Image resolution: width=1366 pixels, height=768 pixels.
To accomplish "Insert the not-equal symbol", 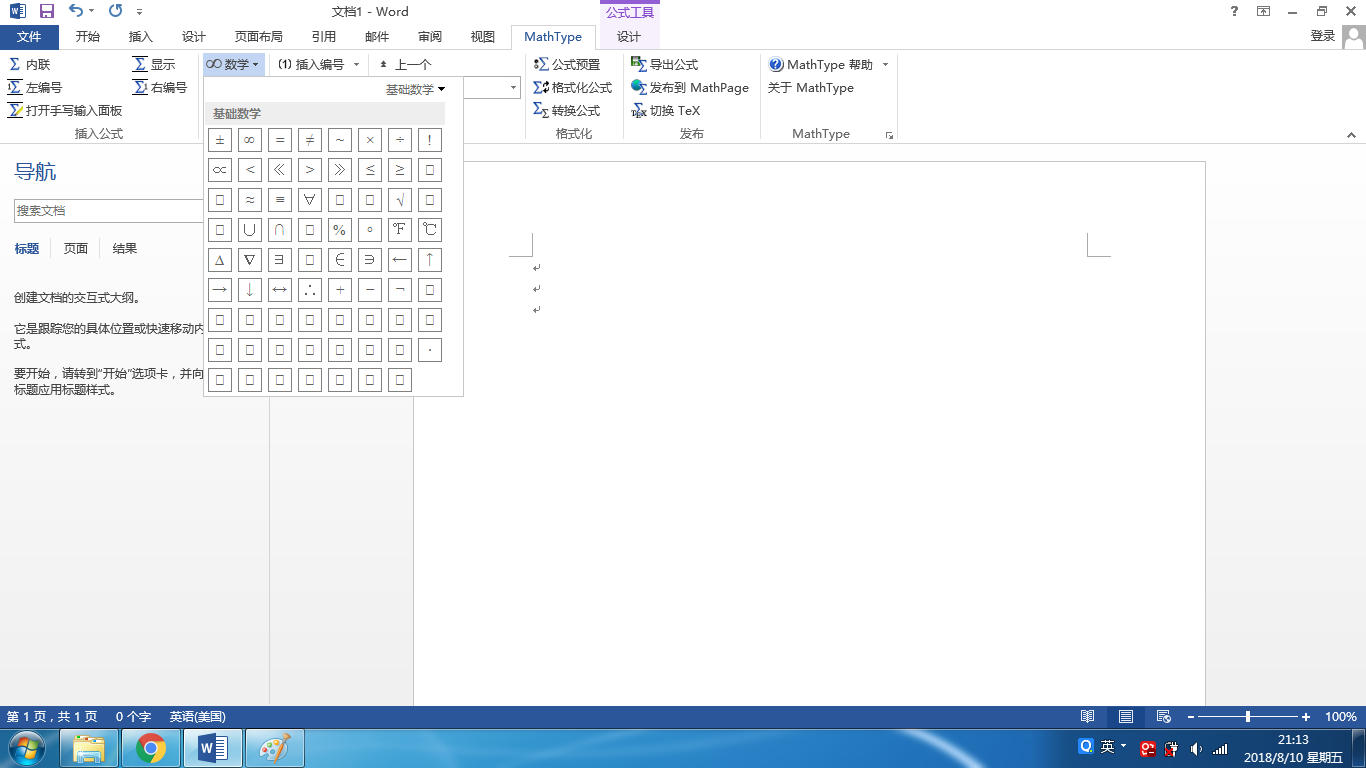I will (x=310, y=140).
